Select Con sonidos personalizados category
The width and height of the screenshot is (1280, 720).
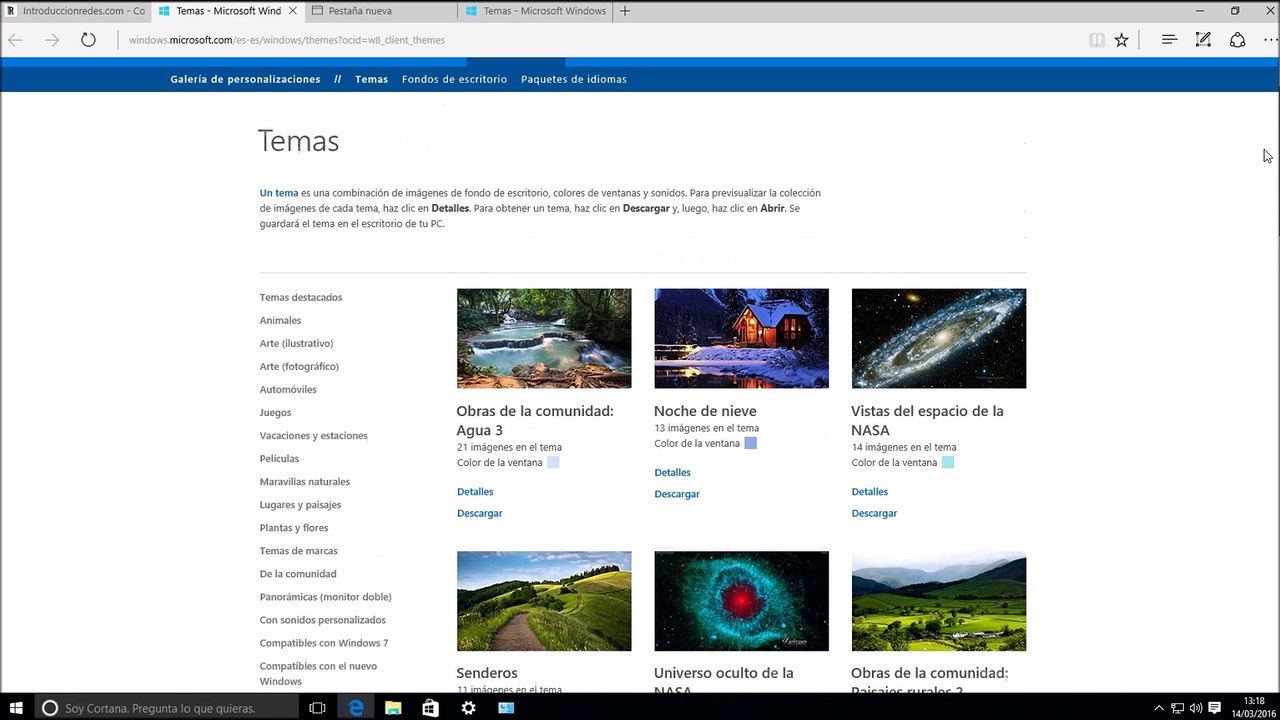(x=323, y=619)
